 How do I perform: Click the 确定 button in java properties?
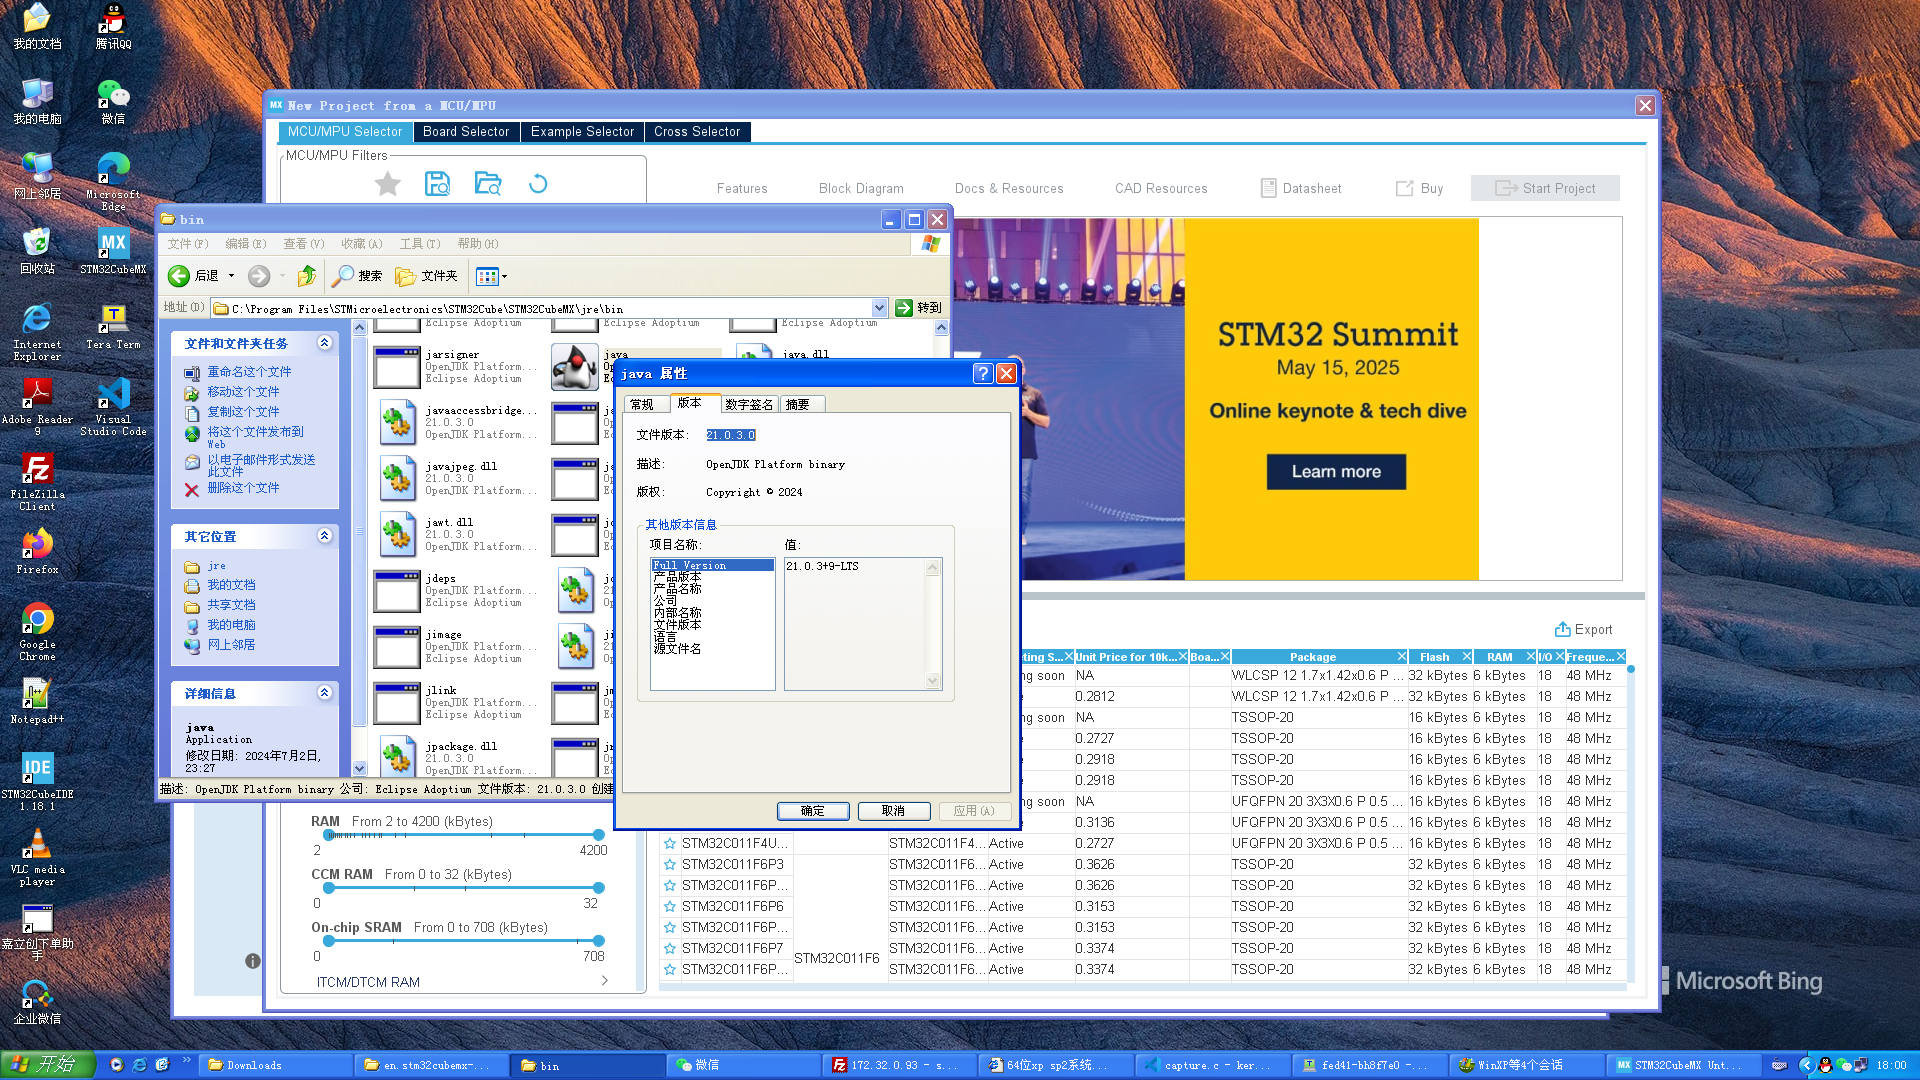coord(813,811)
